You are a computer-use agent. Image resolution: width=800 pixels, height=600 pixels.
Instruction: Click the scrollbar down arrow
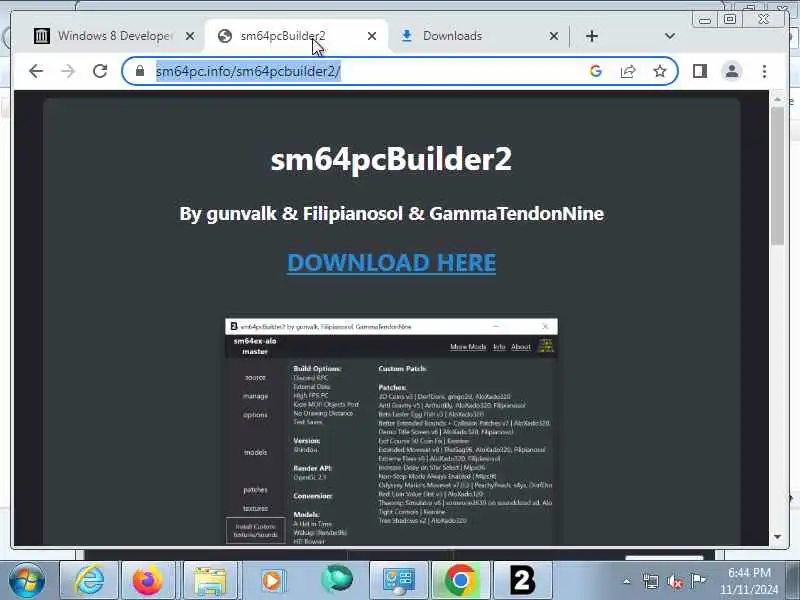pyautogui.click(x=778, y=537)
